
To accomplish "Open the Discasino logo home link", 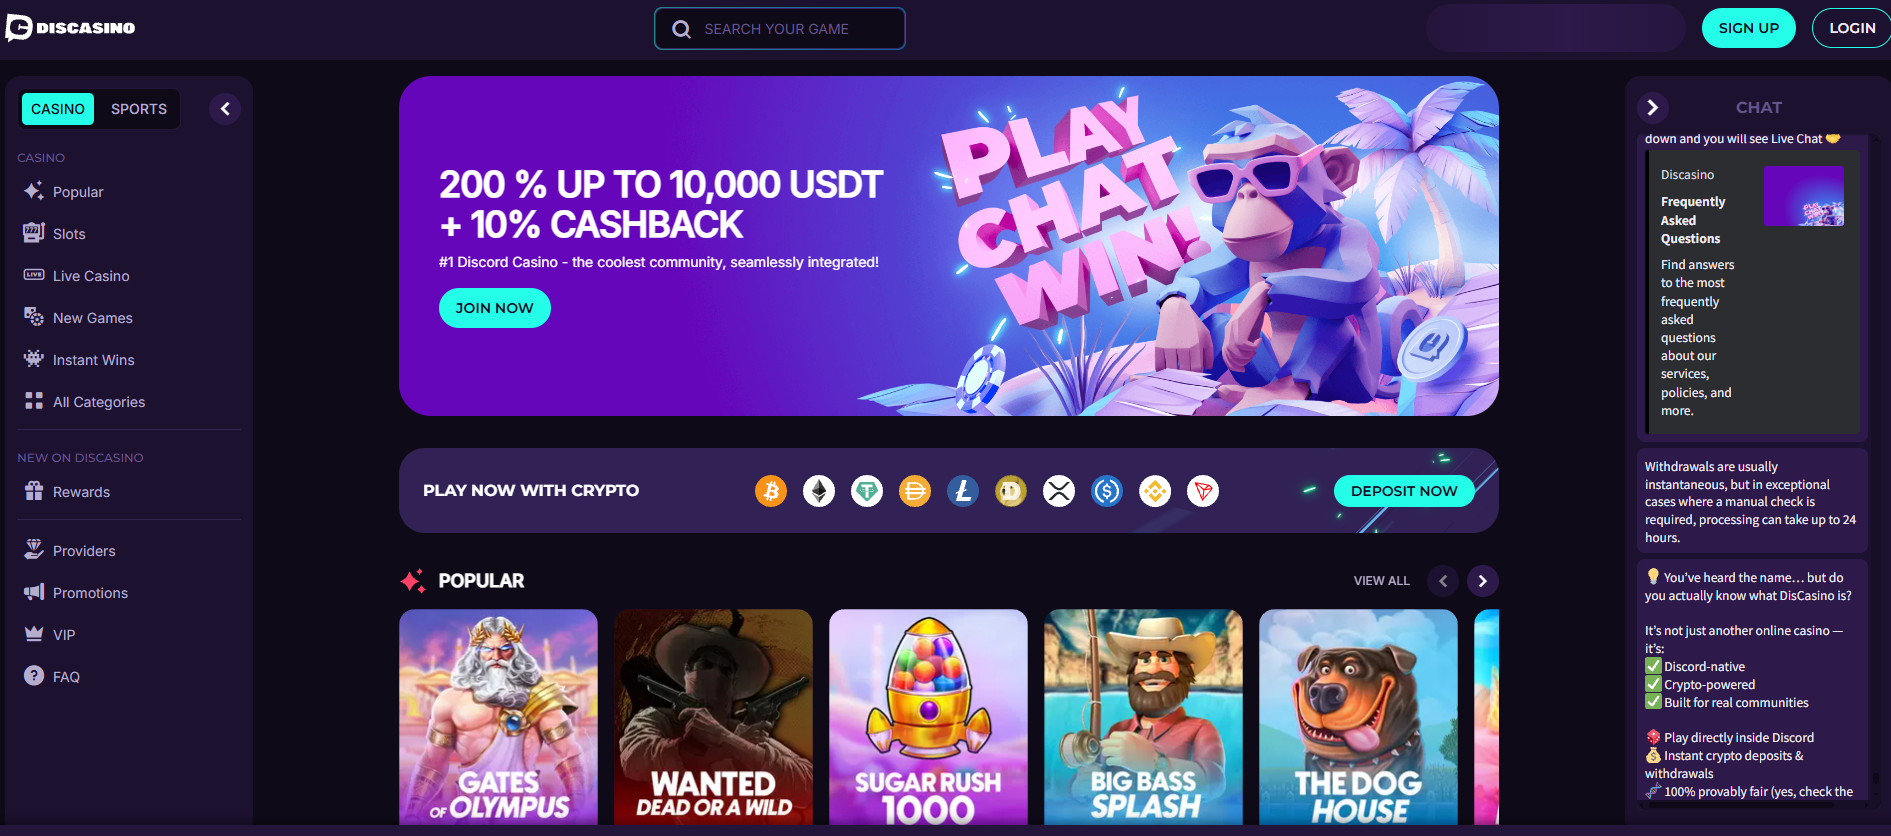I will coord(70,28).
